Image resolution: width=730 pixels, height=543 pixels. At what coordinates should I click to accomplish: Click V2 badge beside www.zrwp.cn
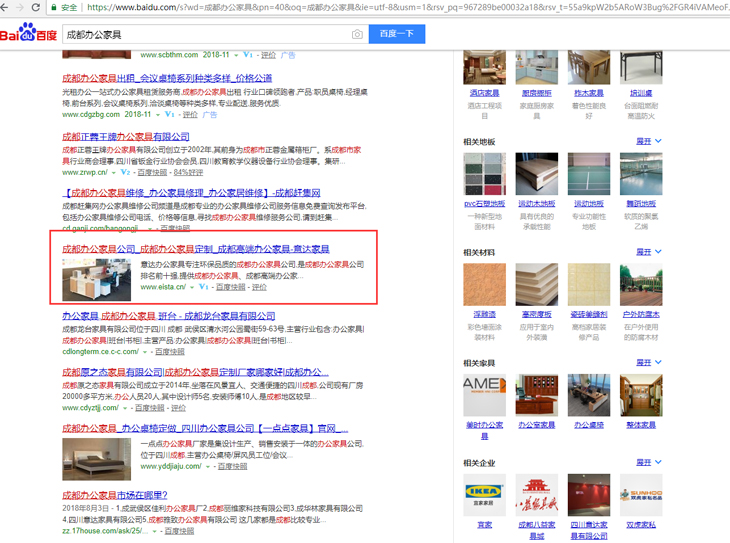pyautogui.click(x=126, y=172)
